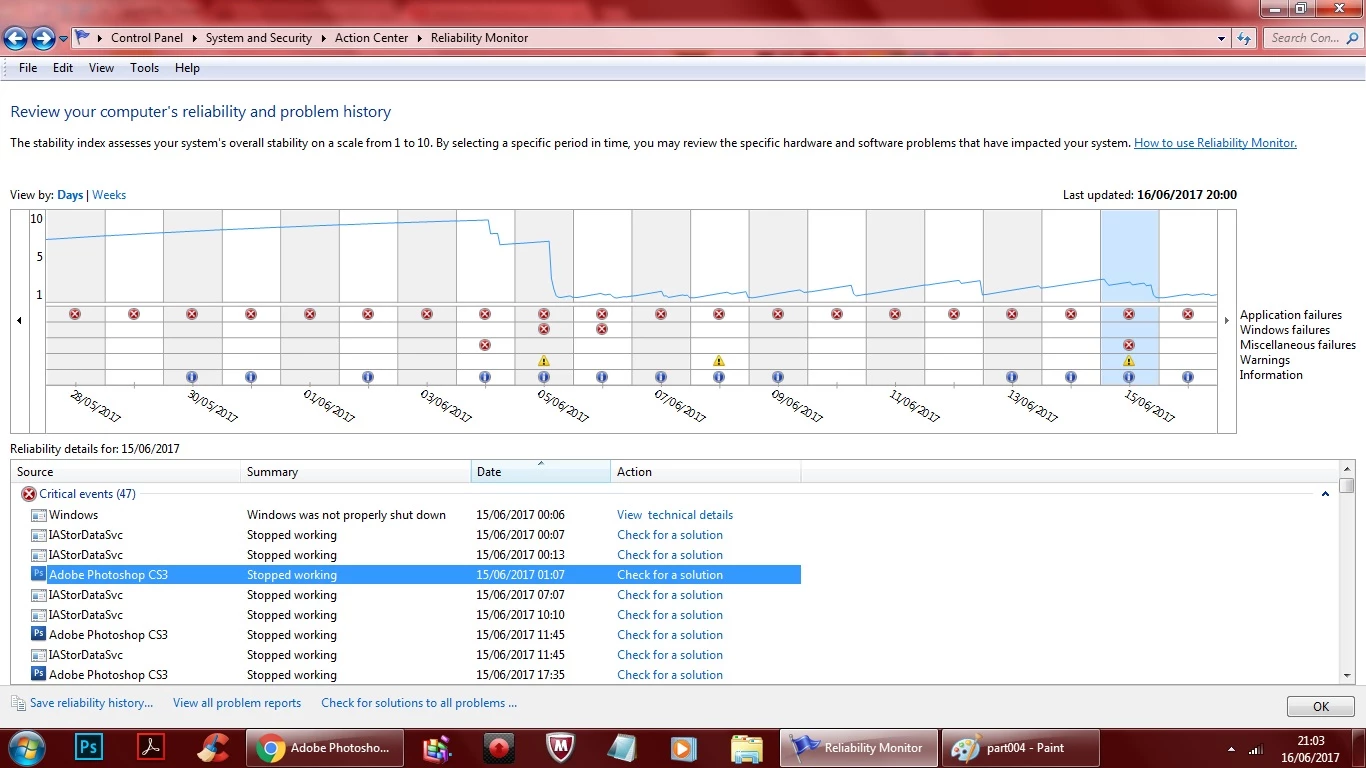Image resolution: width=1366 pixels, height=768 pixels.
Task: Click the OK button
Action: pos(1320,706)
